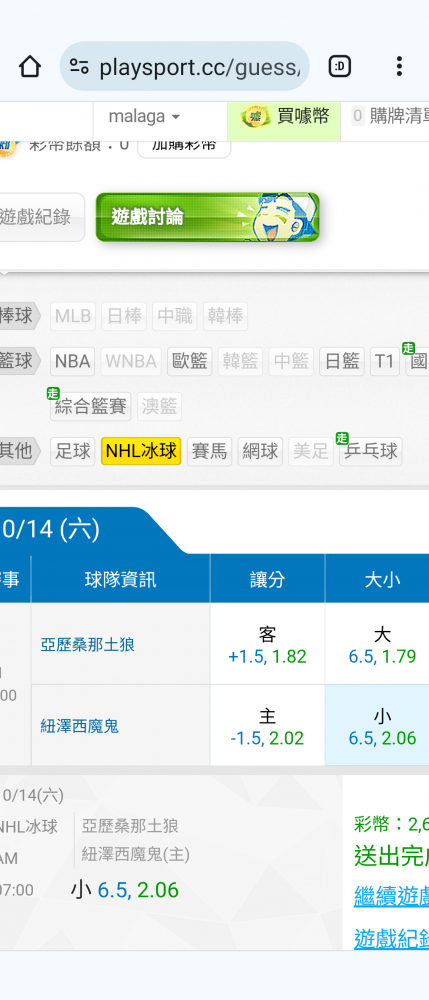The height and width of the screenshot is (1000, 429).
Task: Select the 日棒 league tag
Action: point(124,316)
